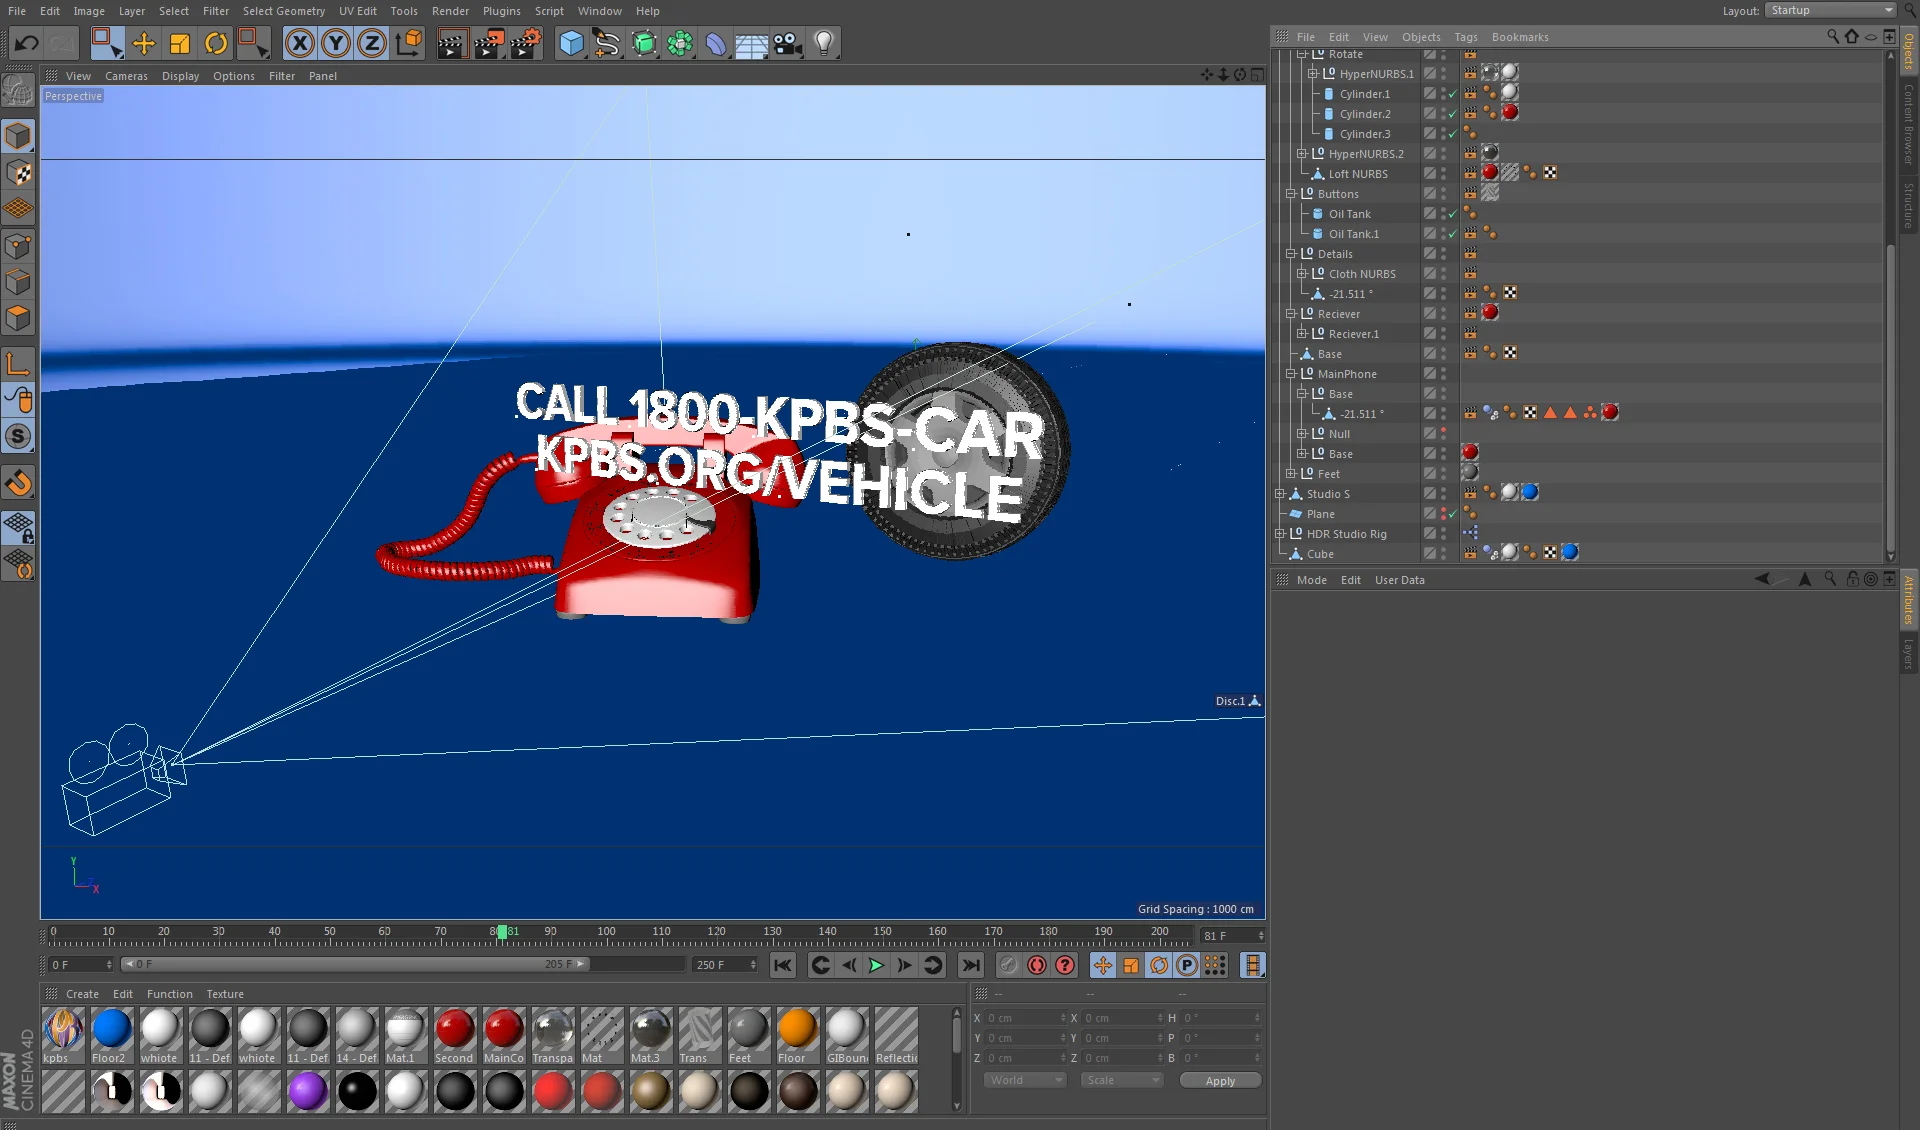The image size is (1920, 1130).
Task: Open the Render menu
Action: pos(450,11)
